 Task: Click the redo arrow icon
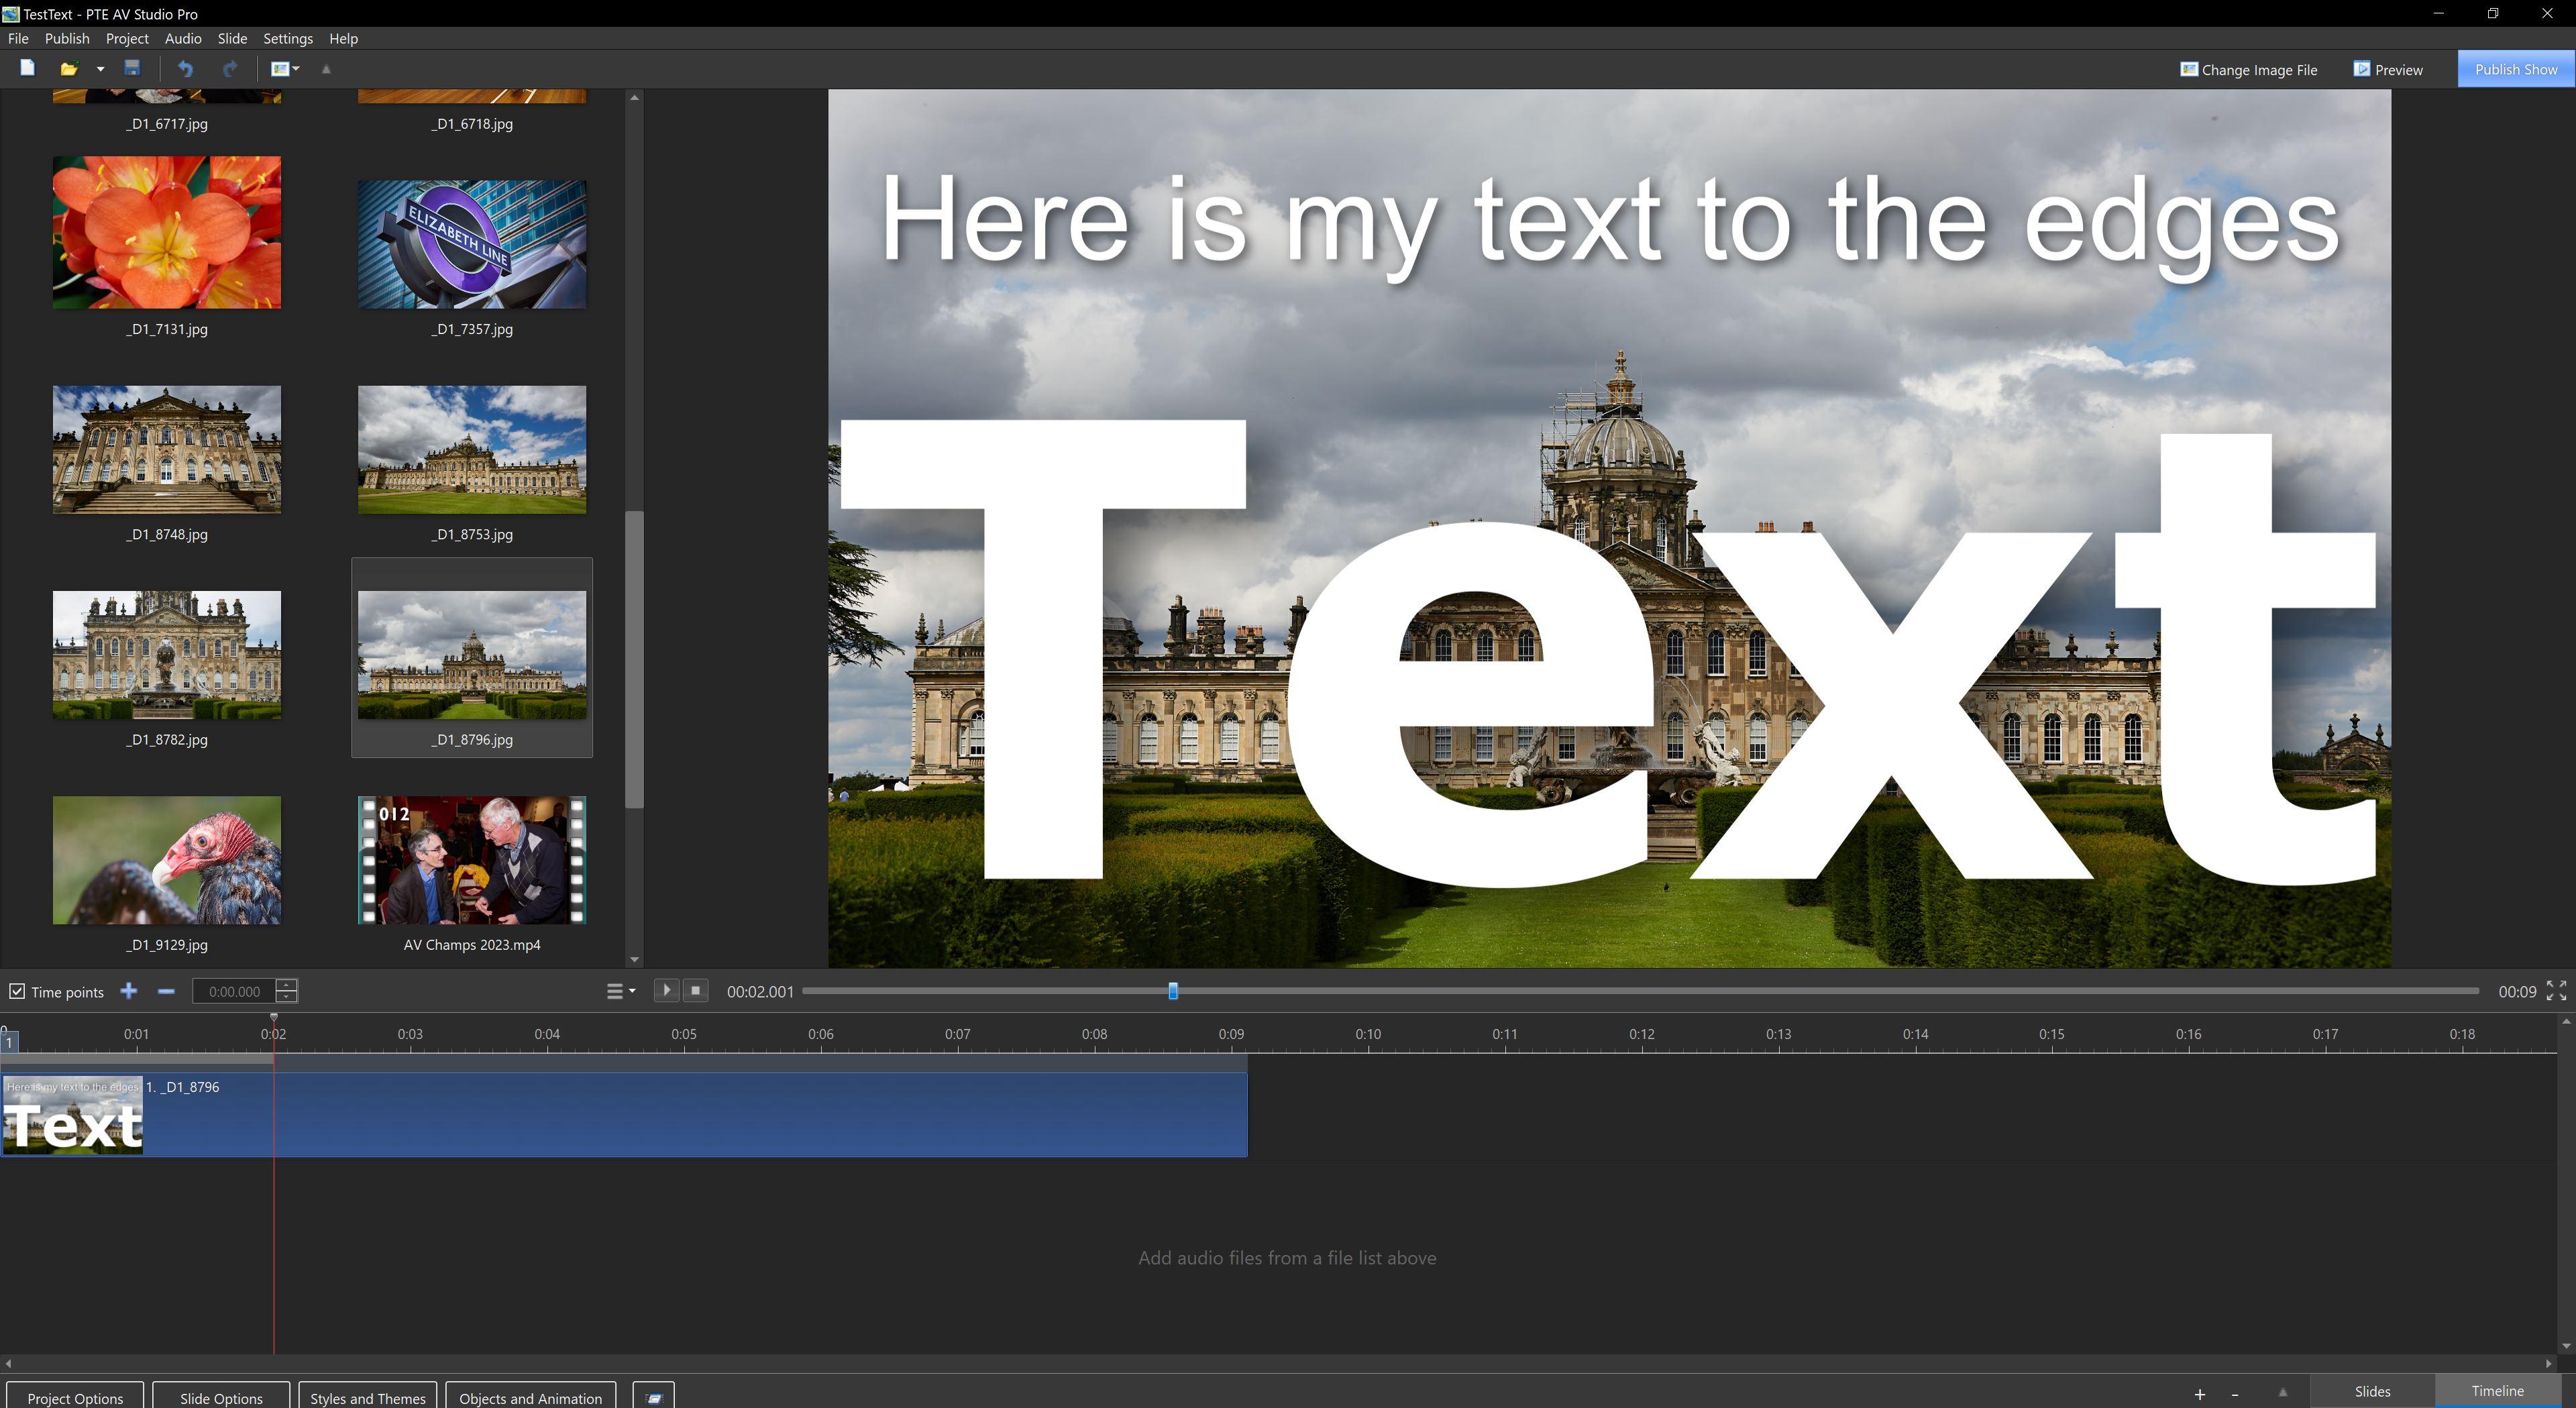pos(230,68)
